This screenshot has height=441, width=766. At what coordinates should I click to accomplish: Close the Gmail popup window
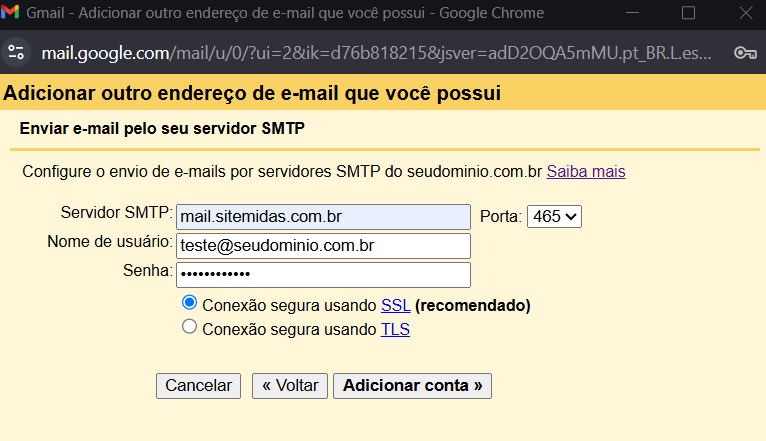coord(740,14)
